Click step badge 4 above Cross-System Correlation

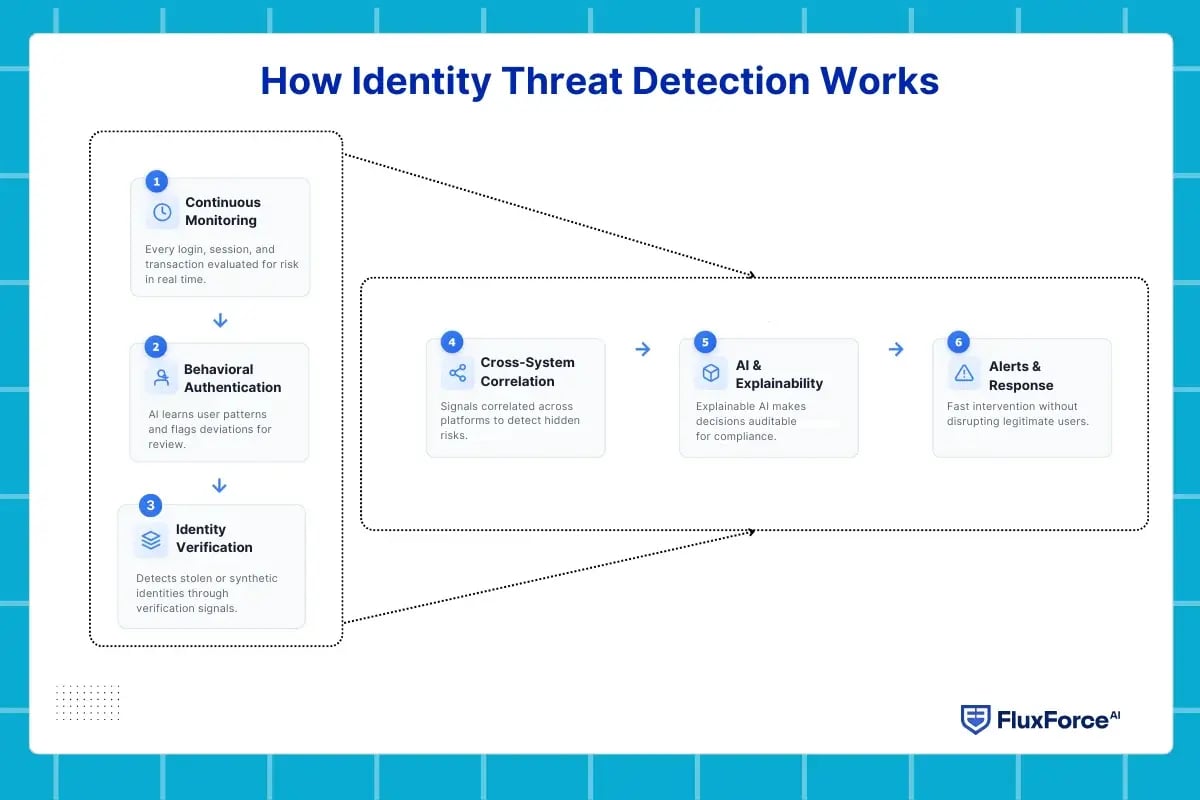(x=450, y=342)
